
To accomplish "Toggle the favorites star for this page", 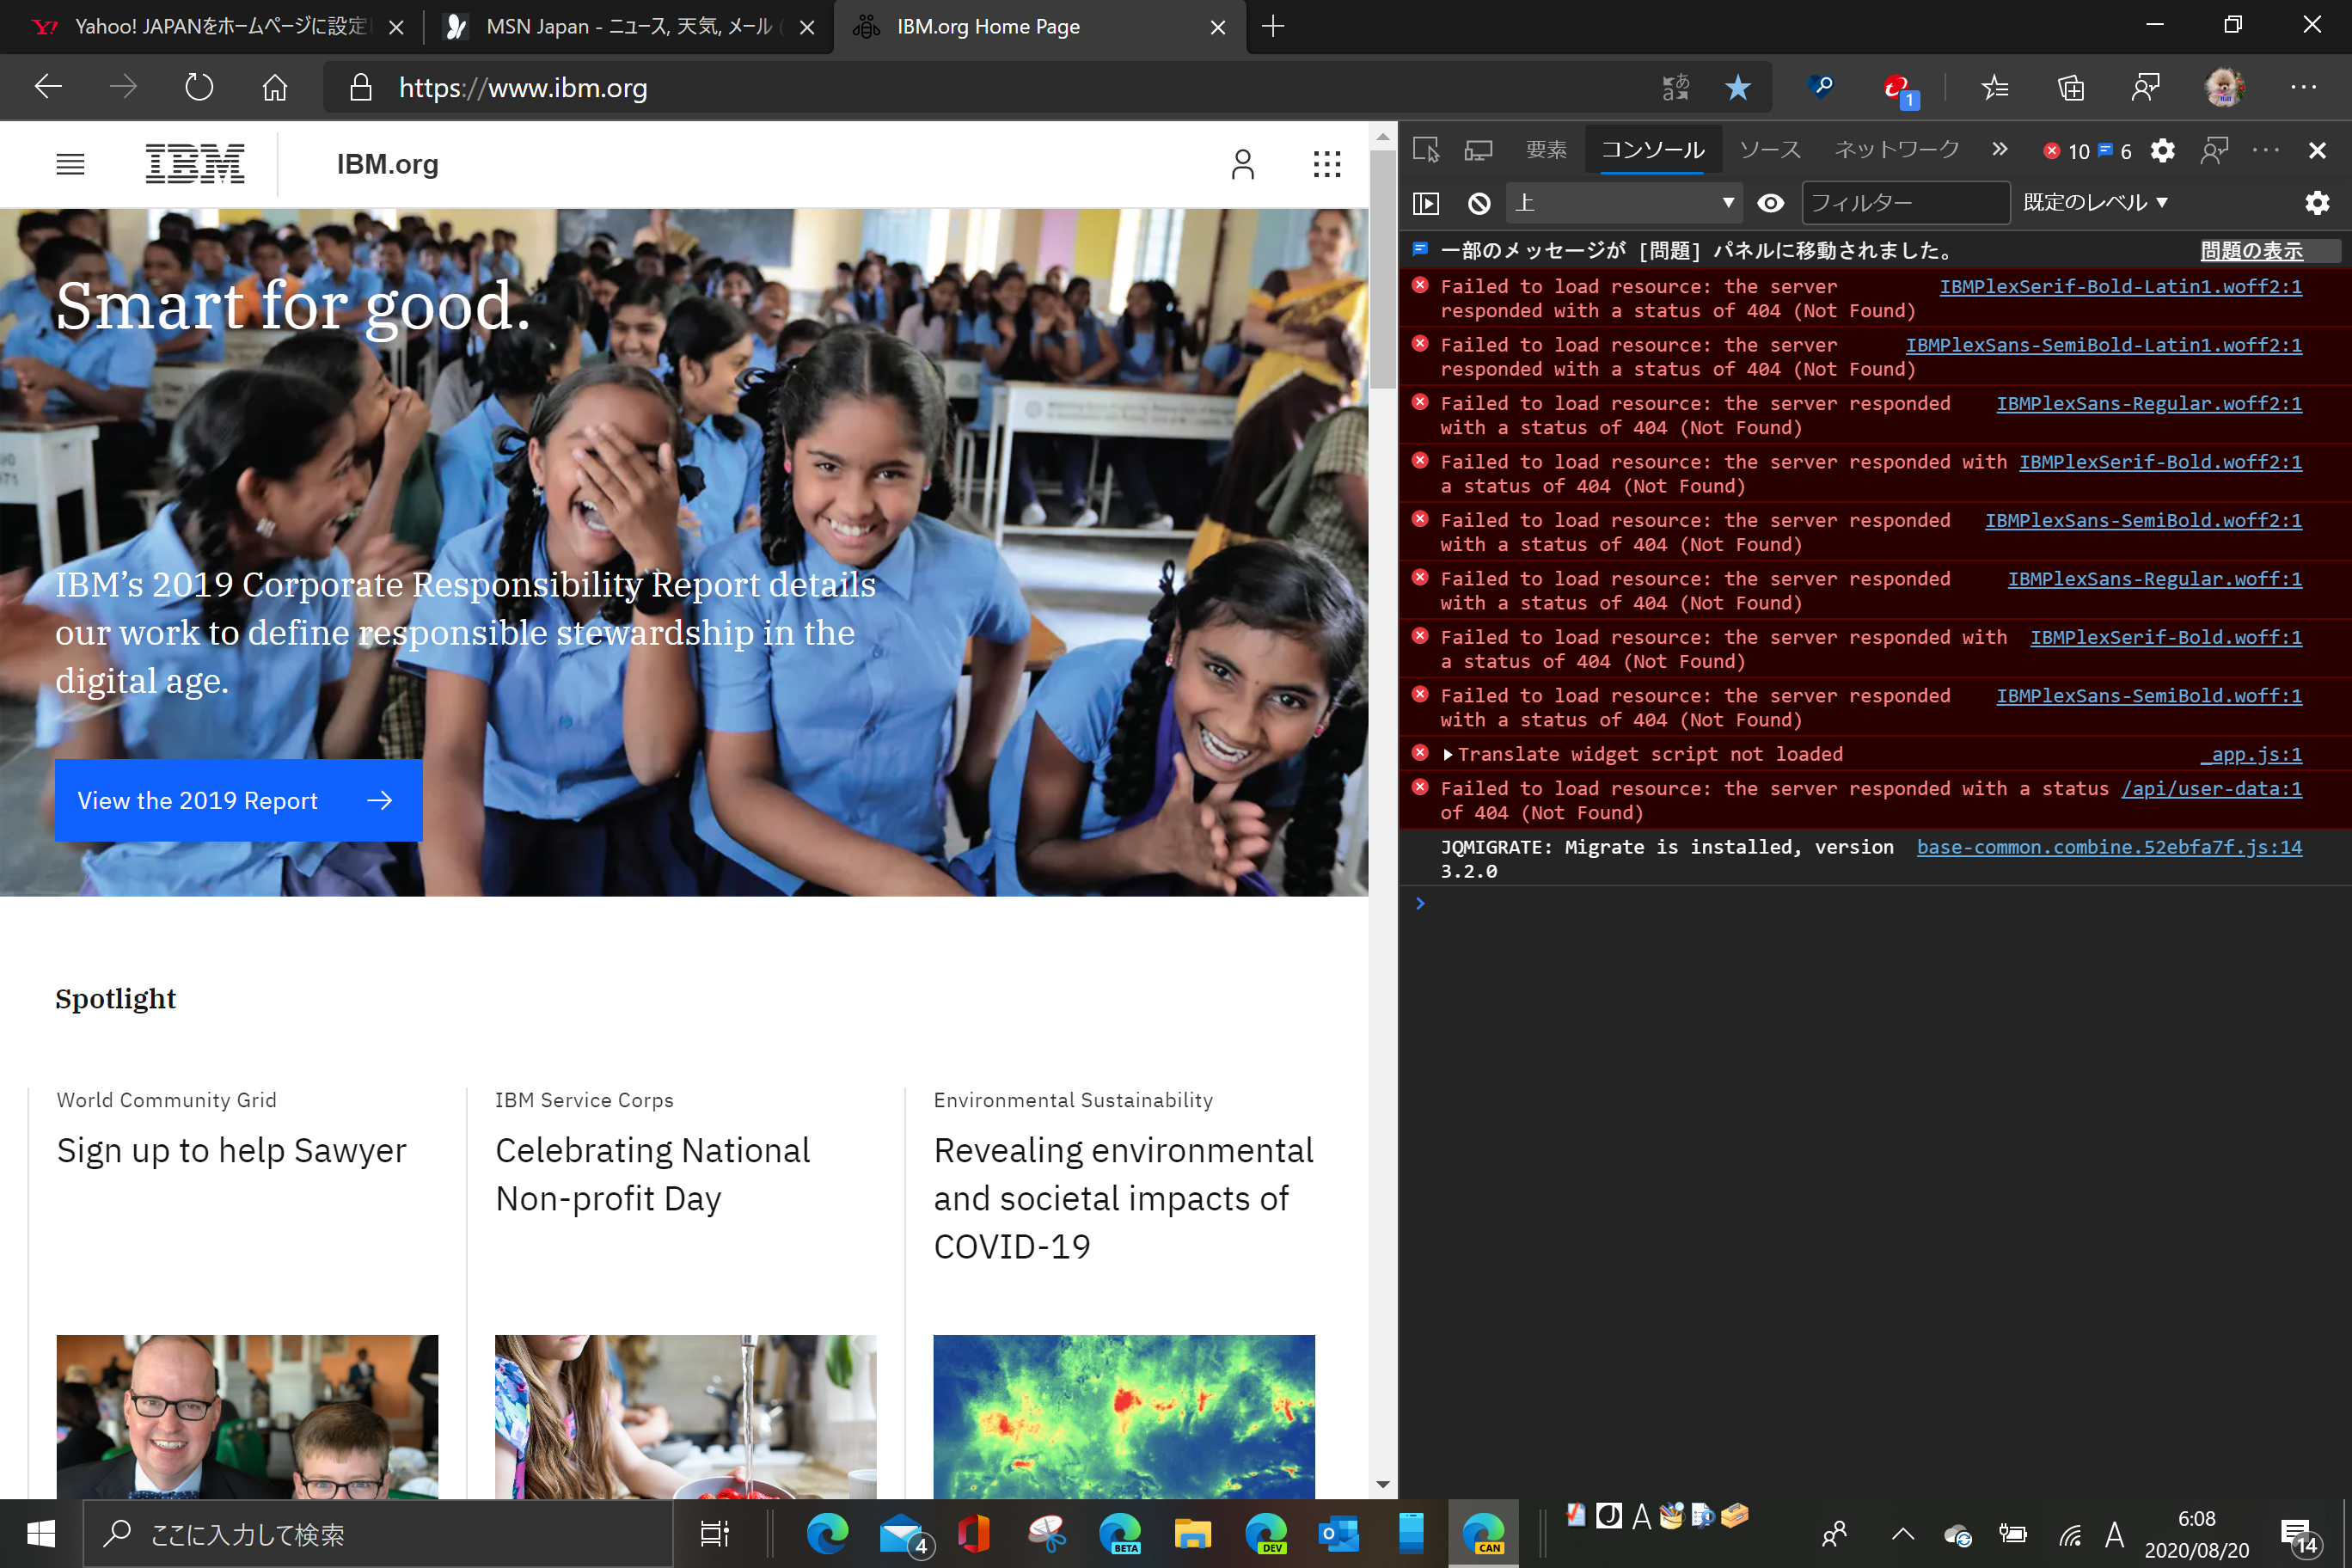I will (x=1738, y=87).
